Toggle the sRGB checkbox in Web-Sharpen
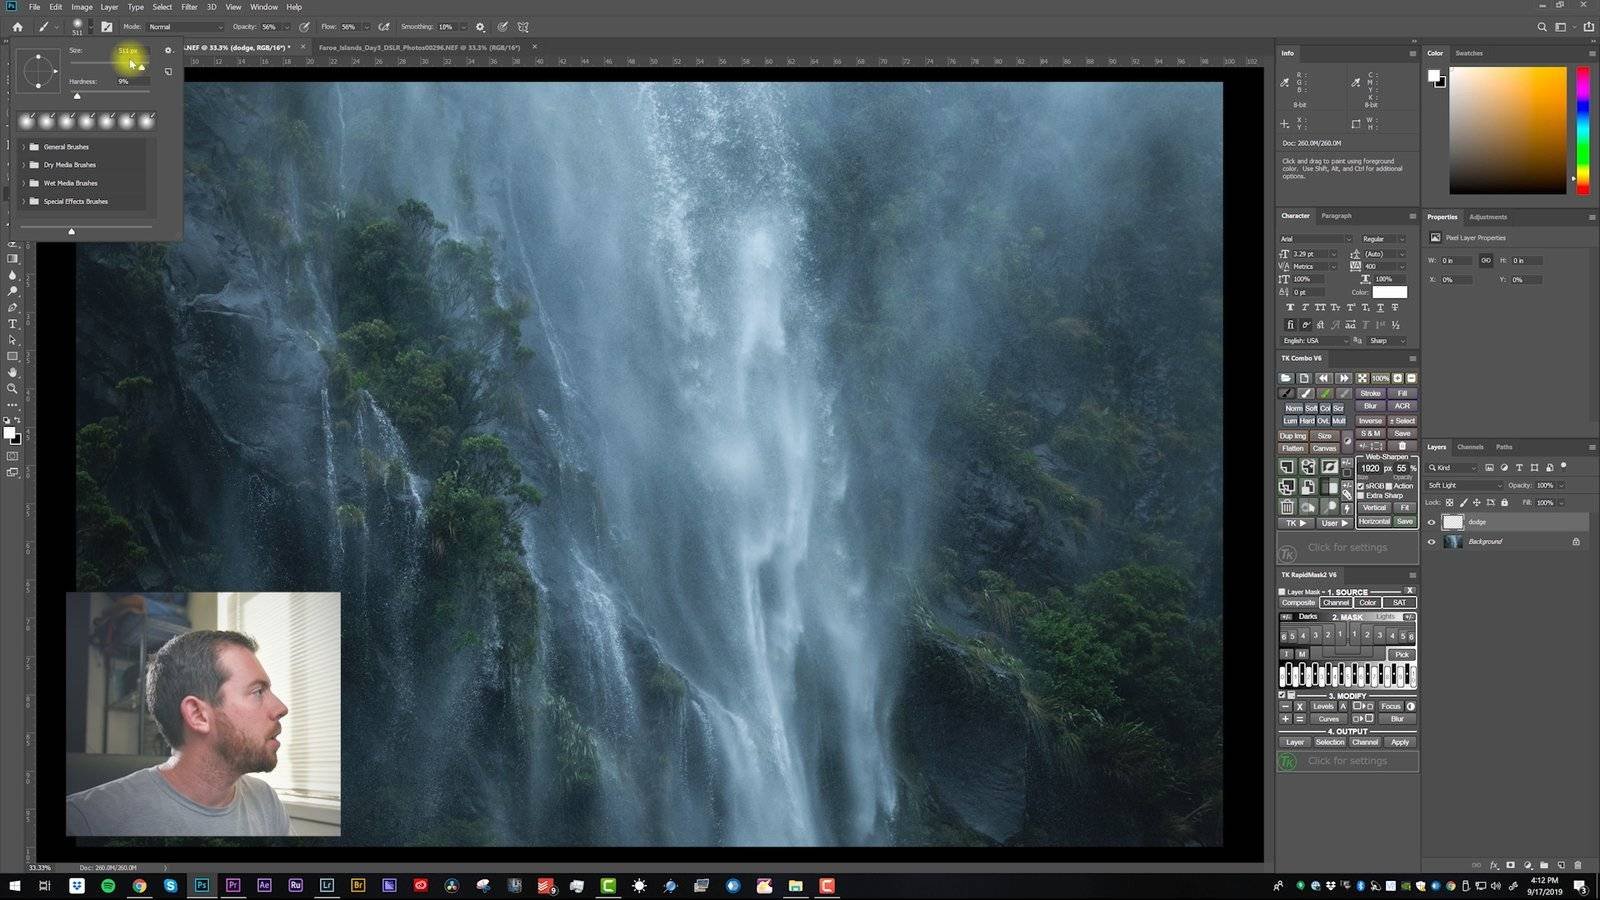 1361,486
